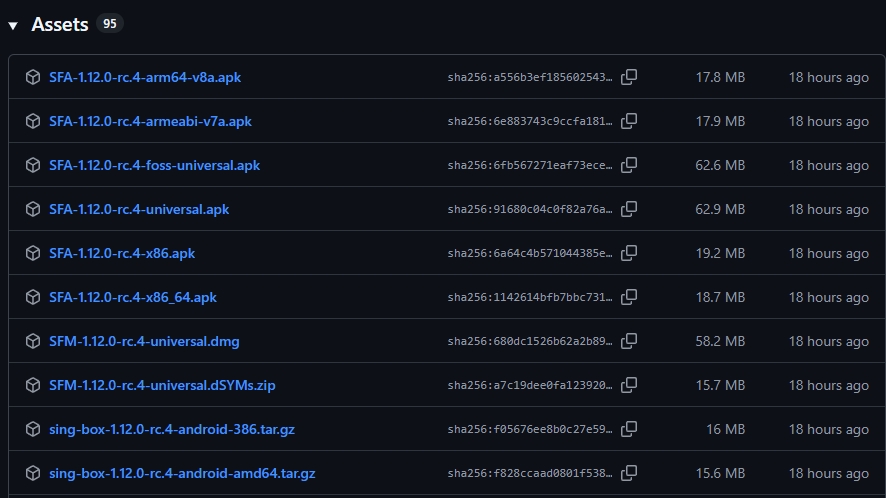Download sing-box-1.12.0-rc.4-android-amd64.tar.gz
The height and width of the screenshot is (498, 886).
182,473
